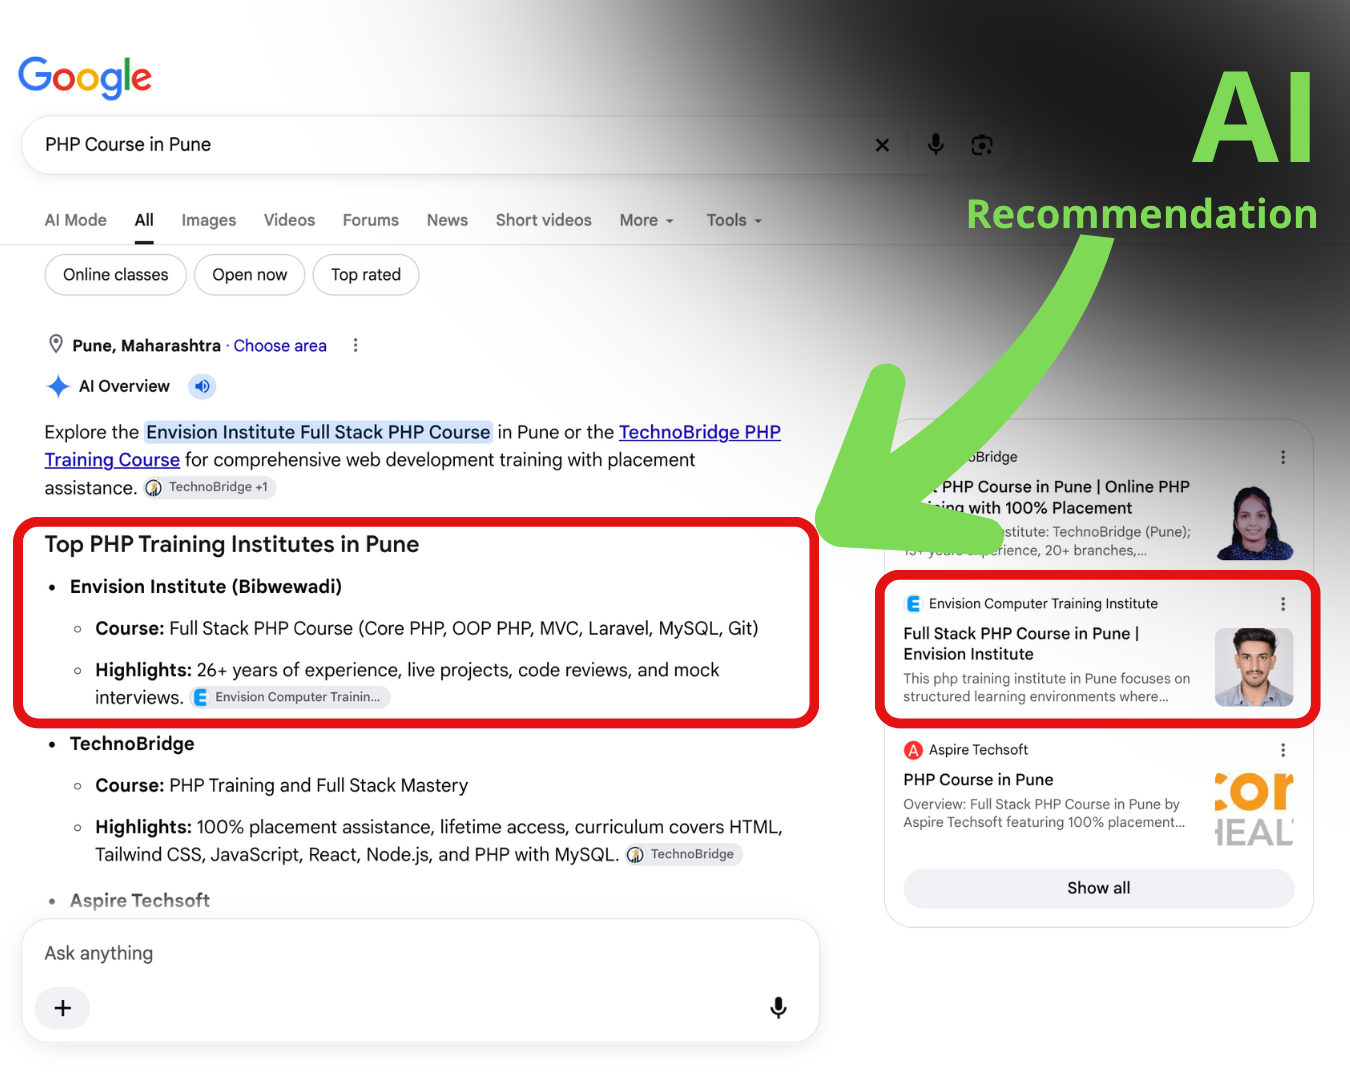Click Pune, Maharashtra location text
Viewport: 1350px width, 1080px height.
coord(146,345)
